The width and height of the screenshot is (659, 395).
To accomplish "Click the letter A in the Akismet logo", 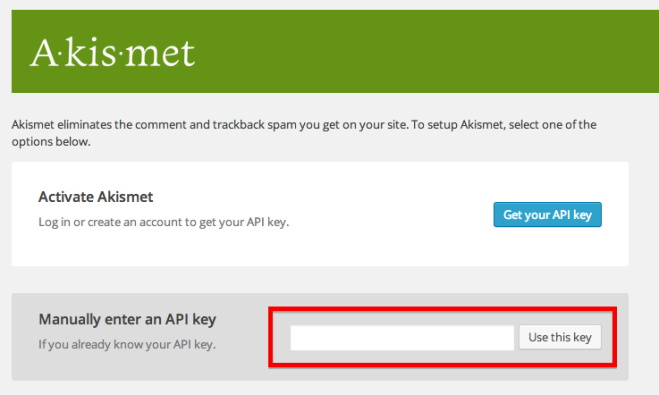I will click(42, 53).
